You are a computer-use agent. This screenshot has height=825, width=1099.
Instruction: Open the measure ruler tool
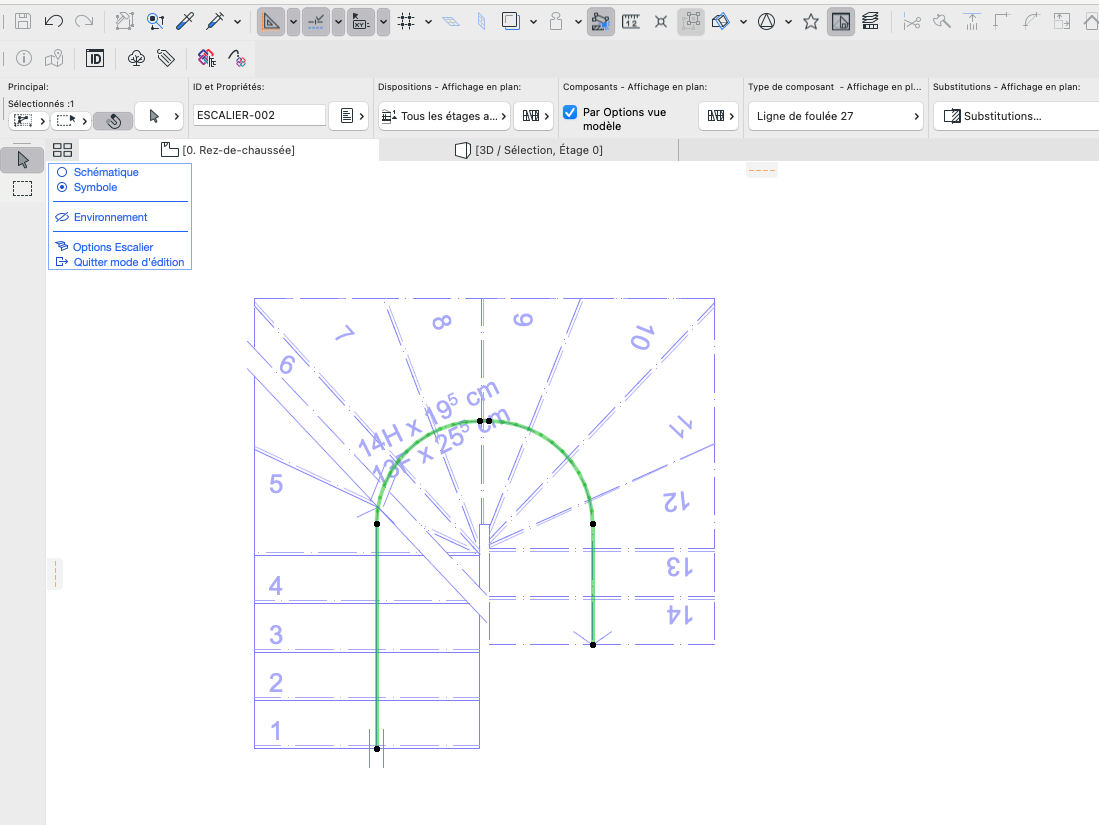(631, 22)
